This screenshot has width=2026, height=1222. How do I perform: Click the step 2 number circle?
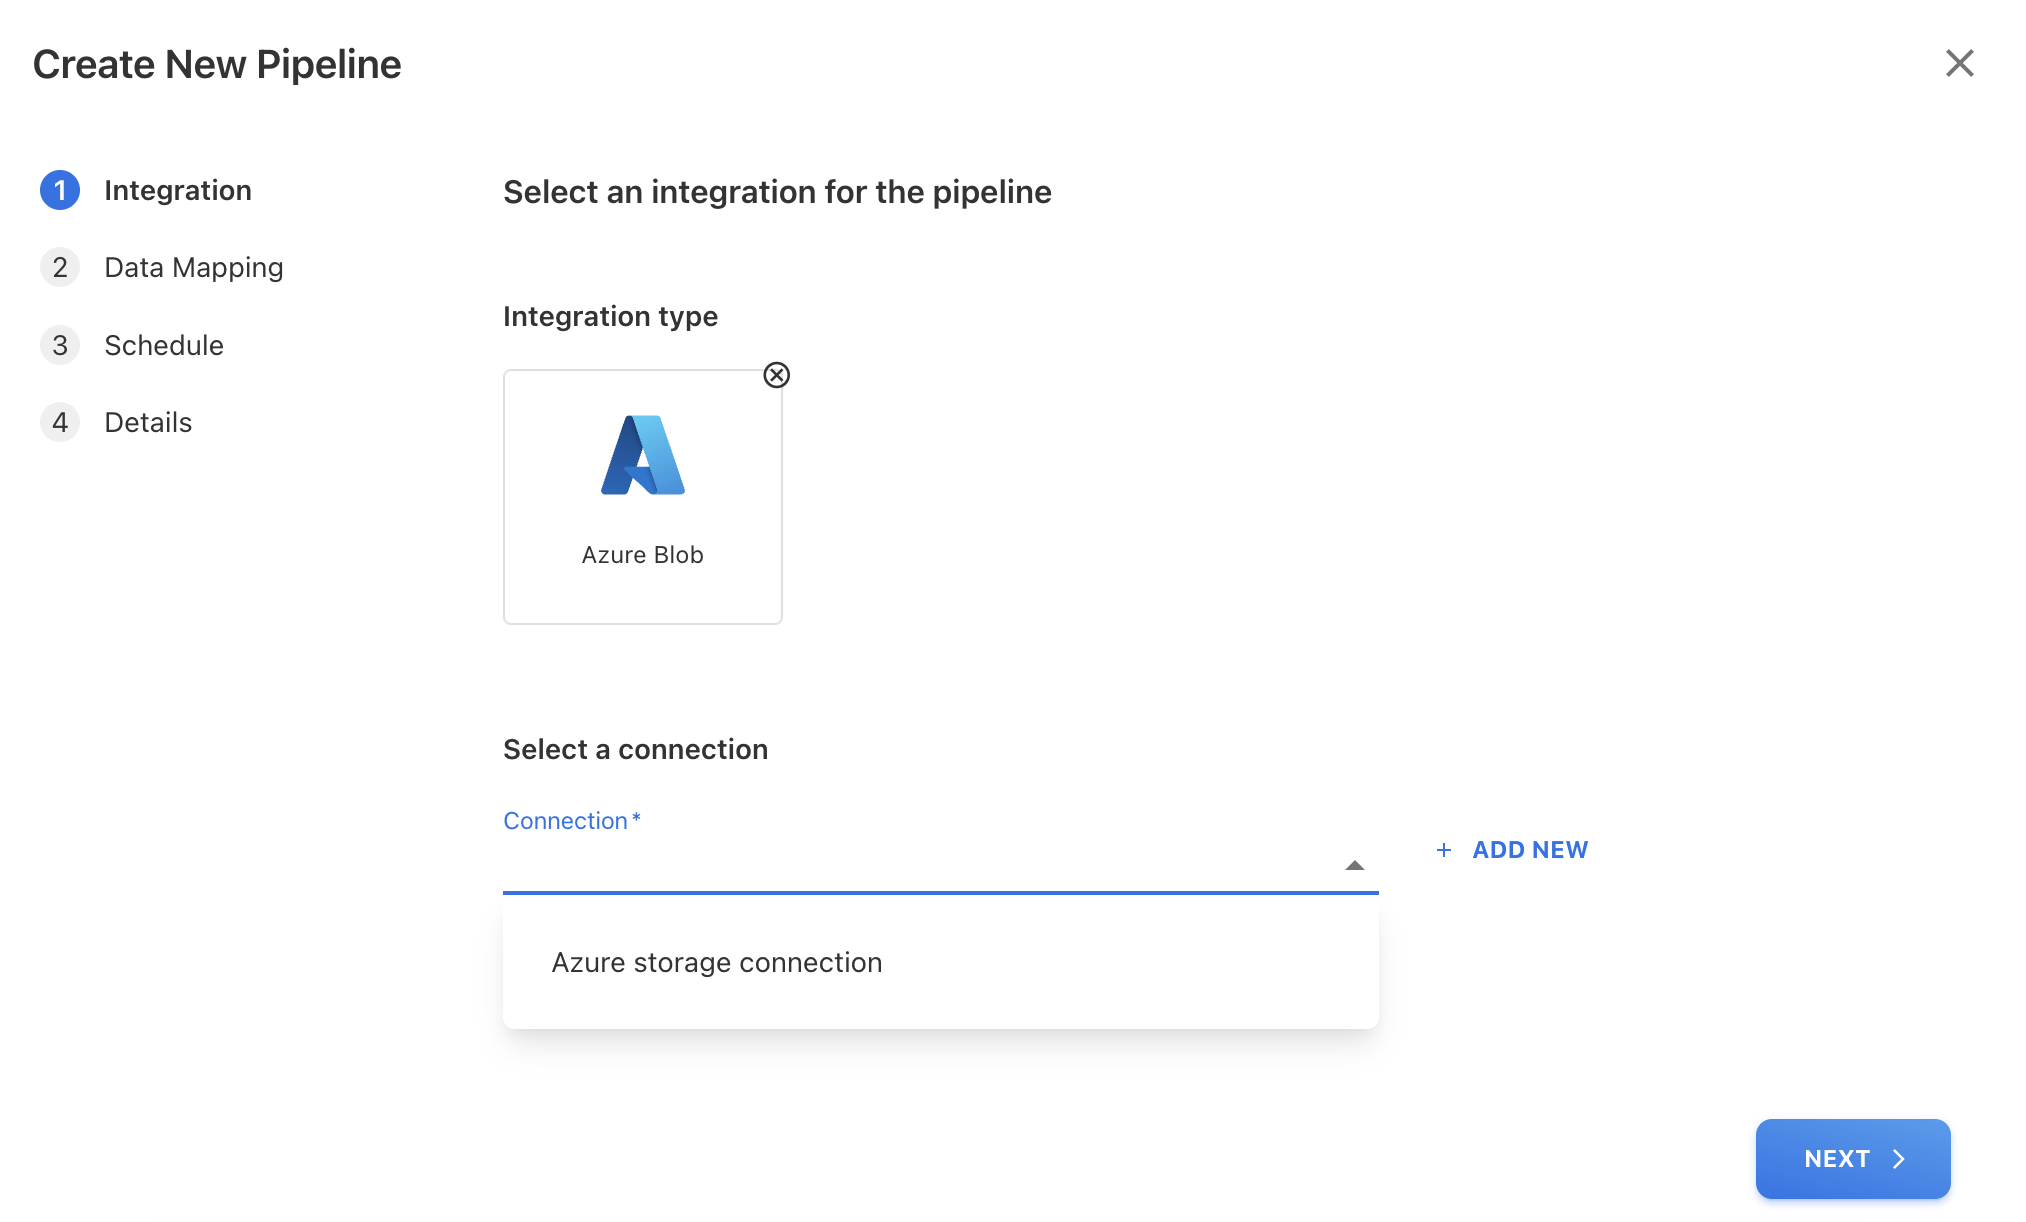pos(60,267)
